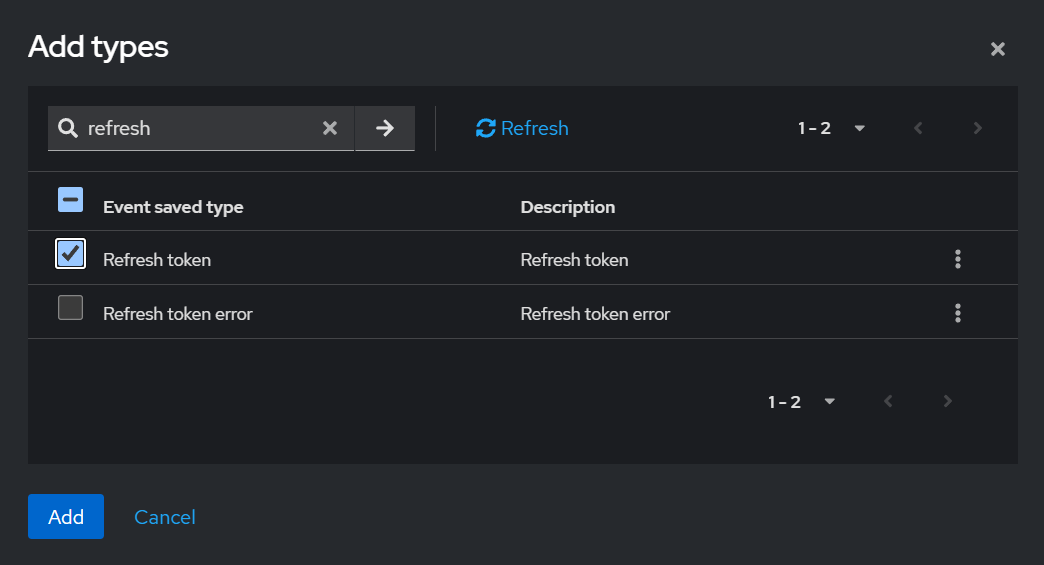The image size is (1044, 565).
Task: Clear the search text with the X icon
Action: (x=330, y=128)
